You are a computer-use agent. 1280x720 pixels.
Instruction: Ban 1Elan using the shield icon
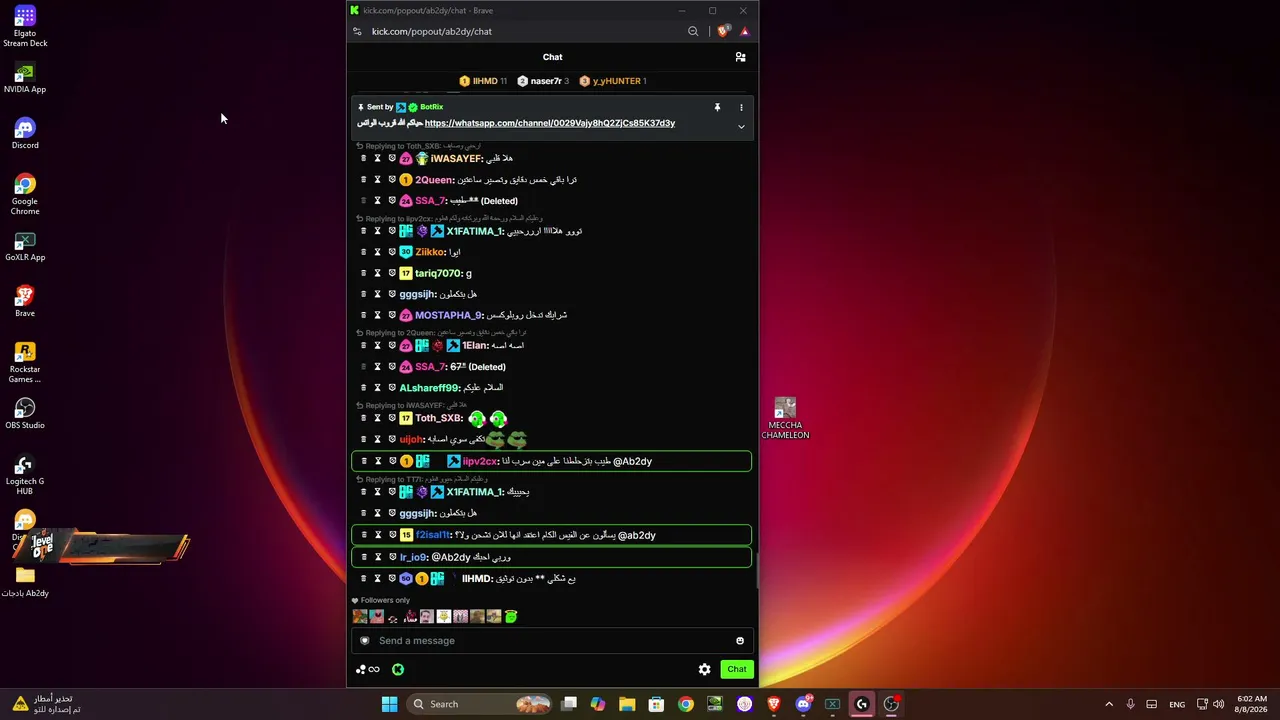(392, 346)
